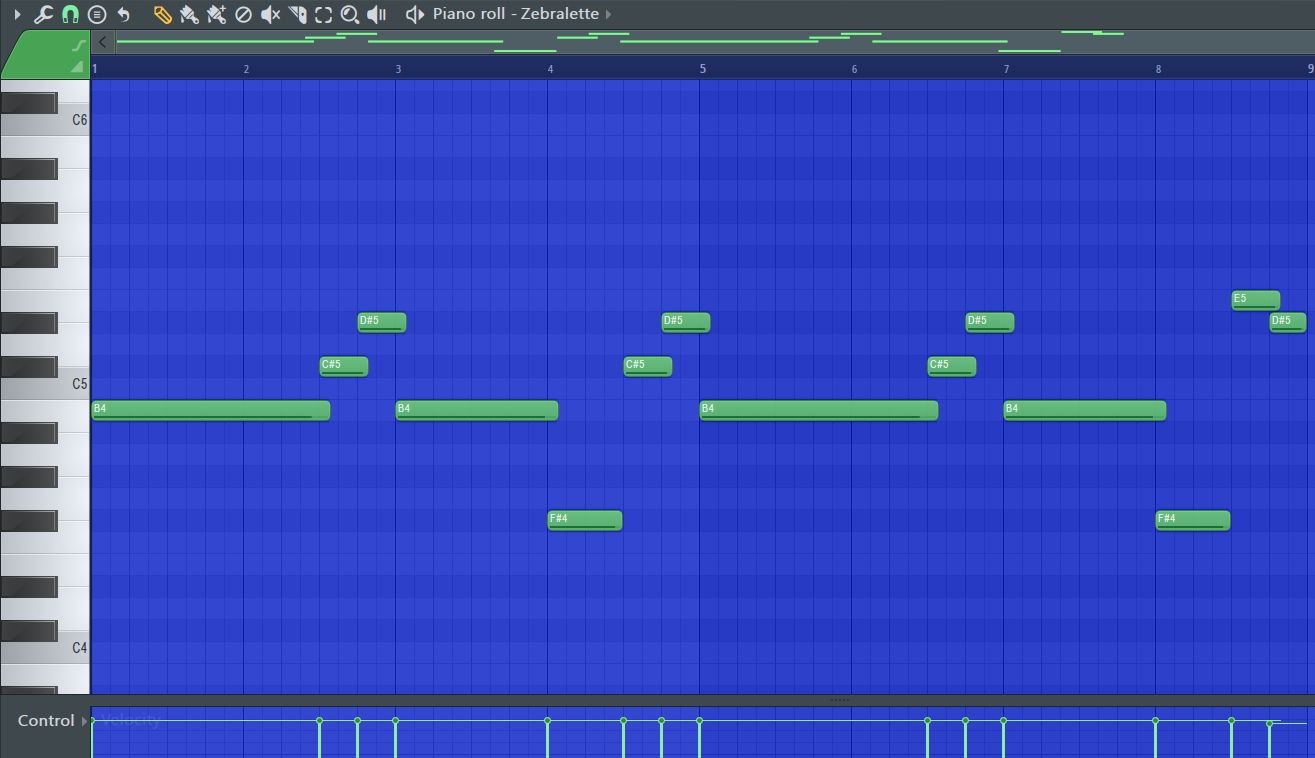Select the Draw pencil tool
Image resolution: width=1315 pixels, height=758 pixels.
pyautogui.click(x=162, y=14)
